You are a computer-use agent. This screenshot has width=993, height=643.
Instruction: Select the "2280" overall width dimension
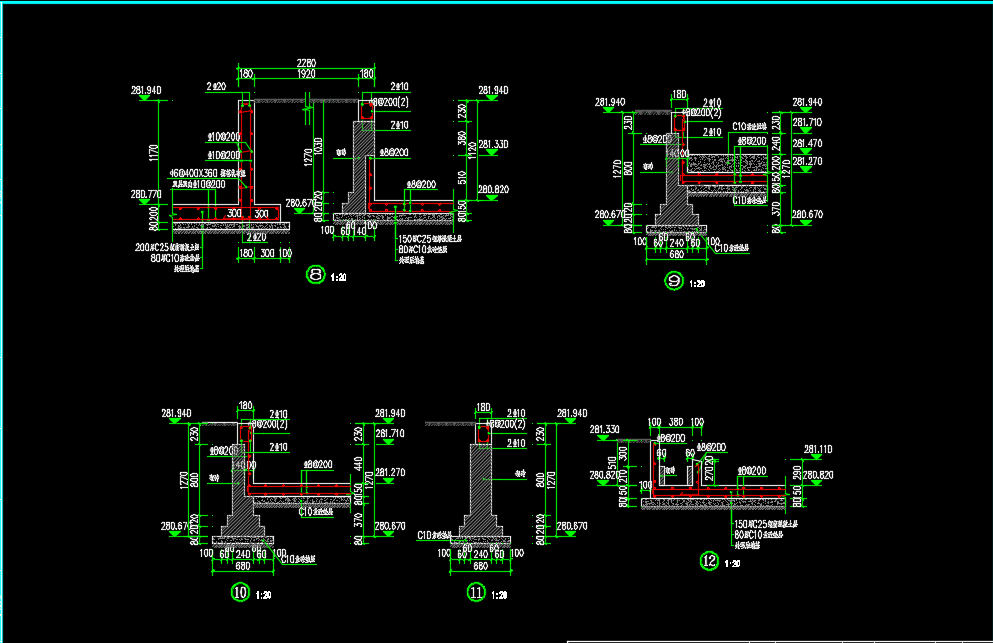pyautogui.click(x=306, y=63)
